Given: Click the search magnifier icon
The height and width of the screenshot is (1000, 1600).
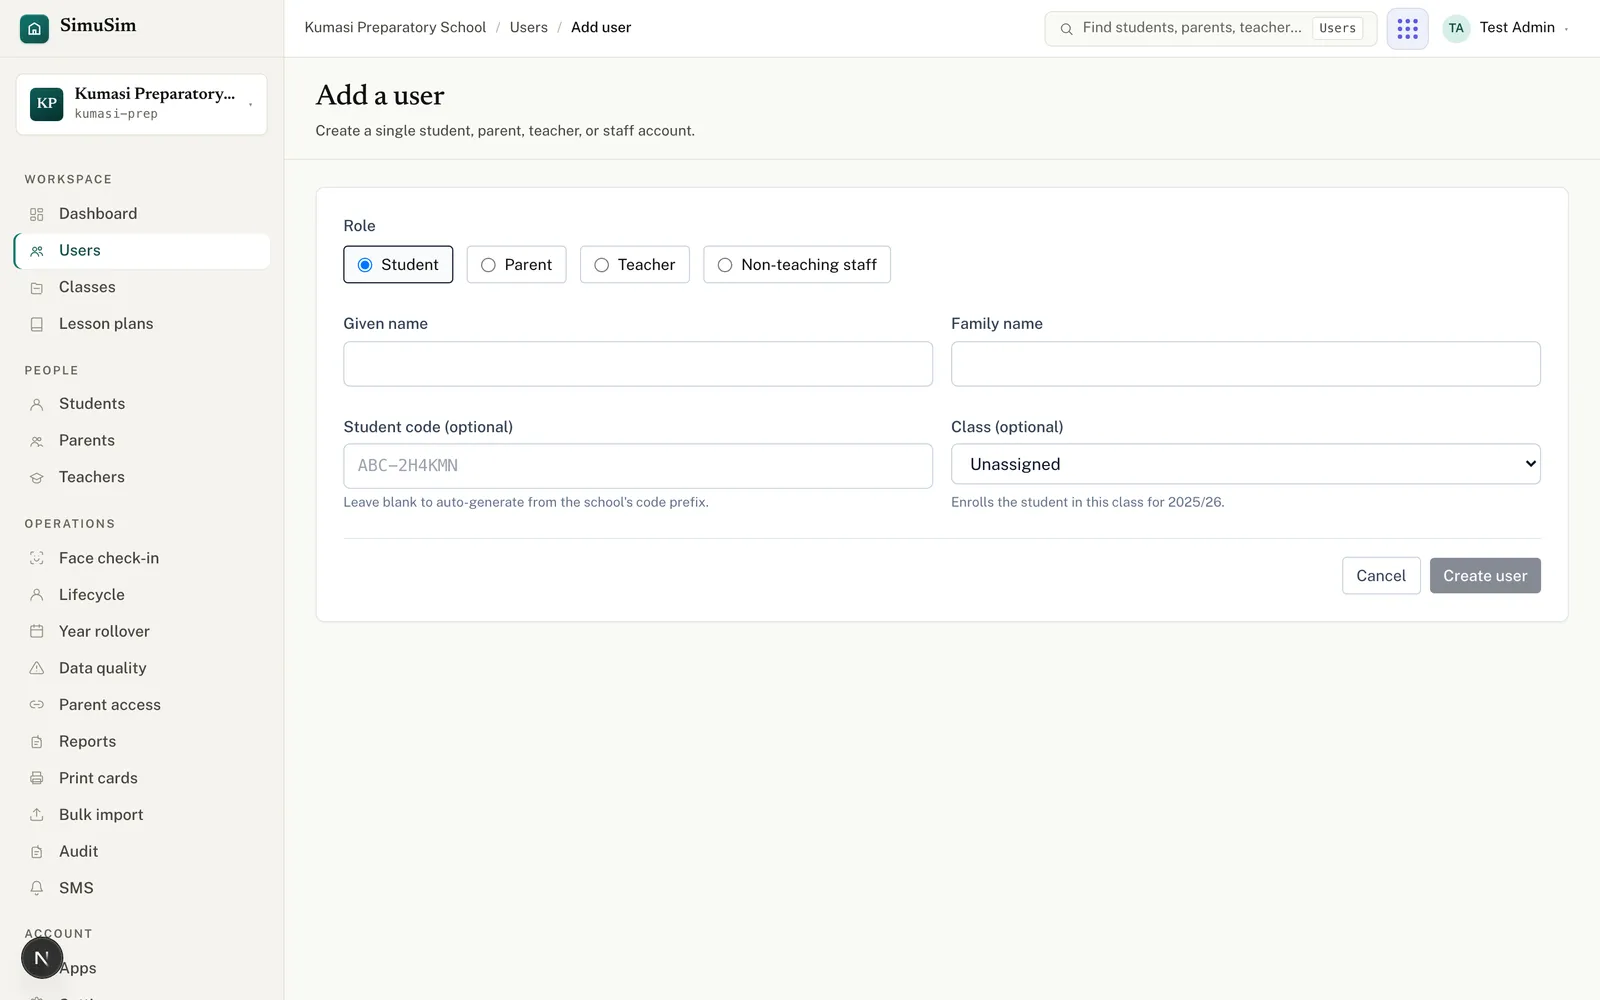Looking at the screenshot, I should [1066, 29].
